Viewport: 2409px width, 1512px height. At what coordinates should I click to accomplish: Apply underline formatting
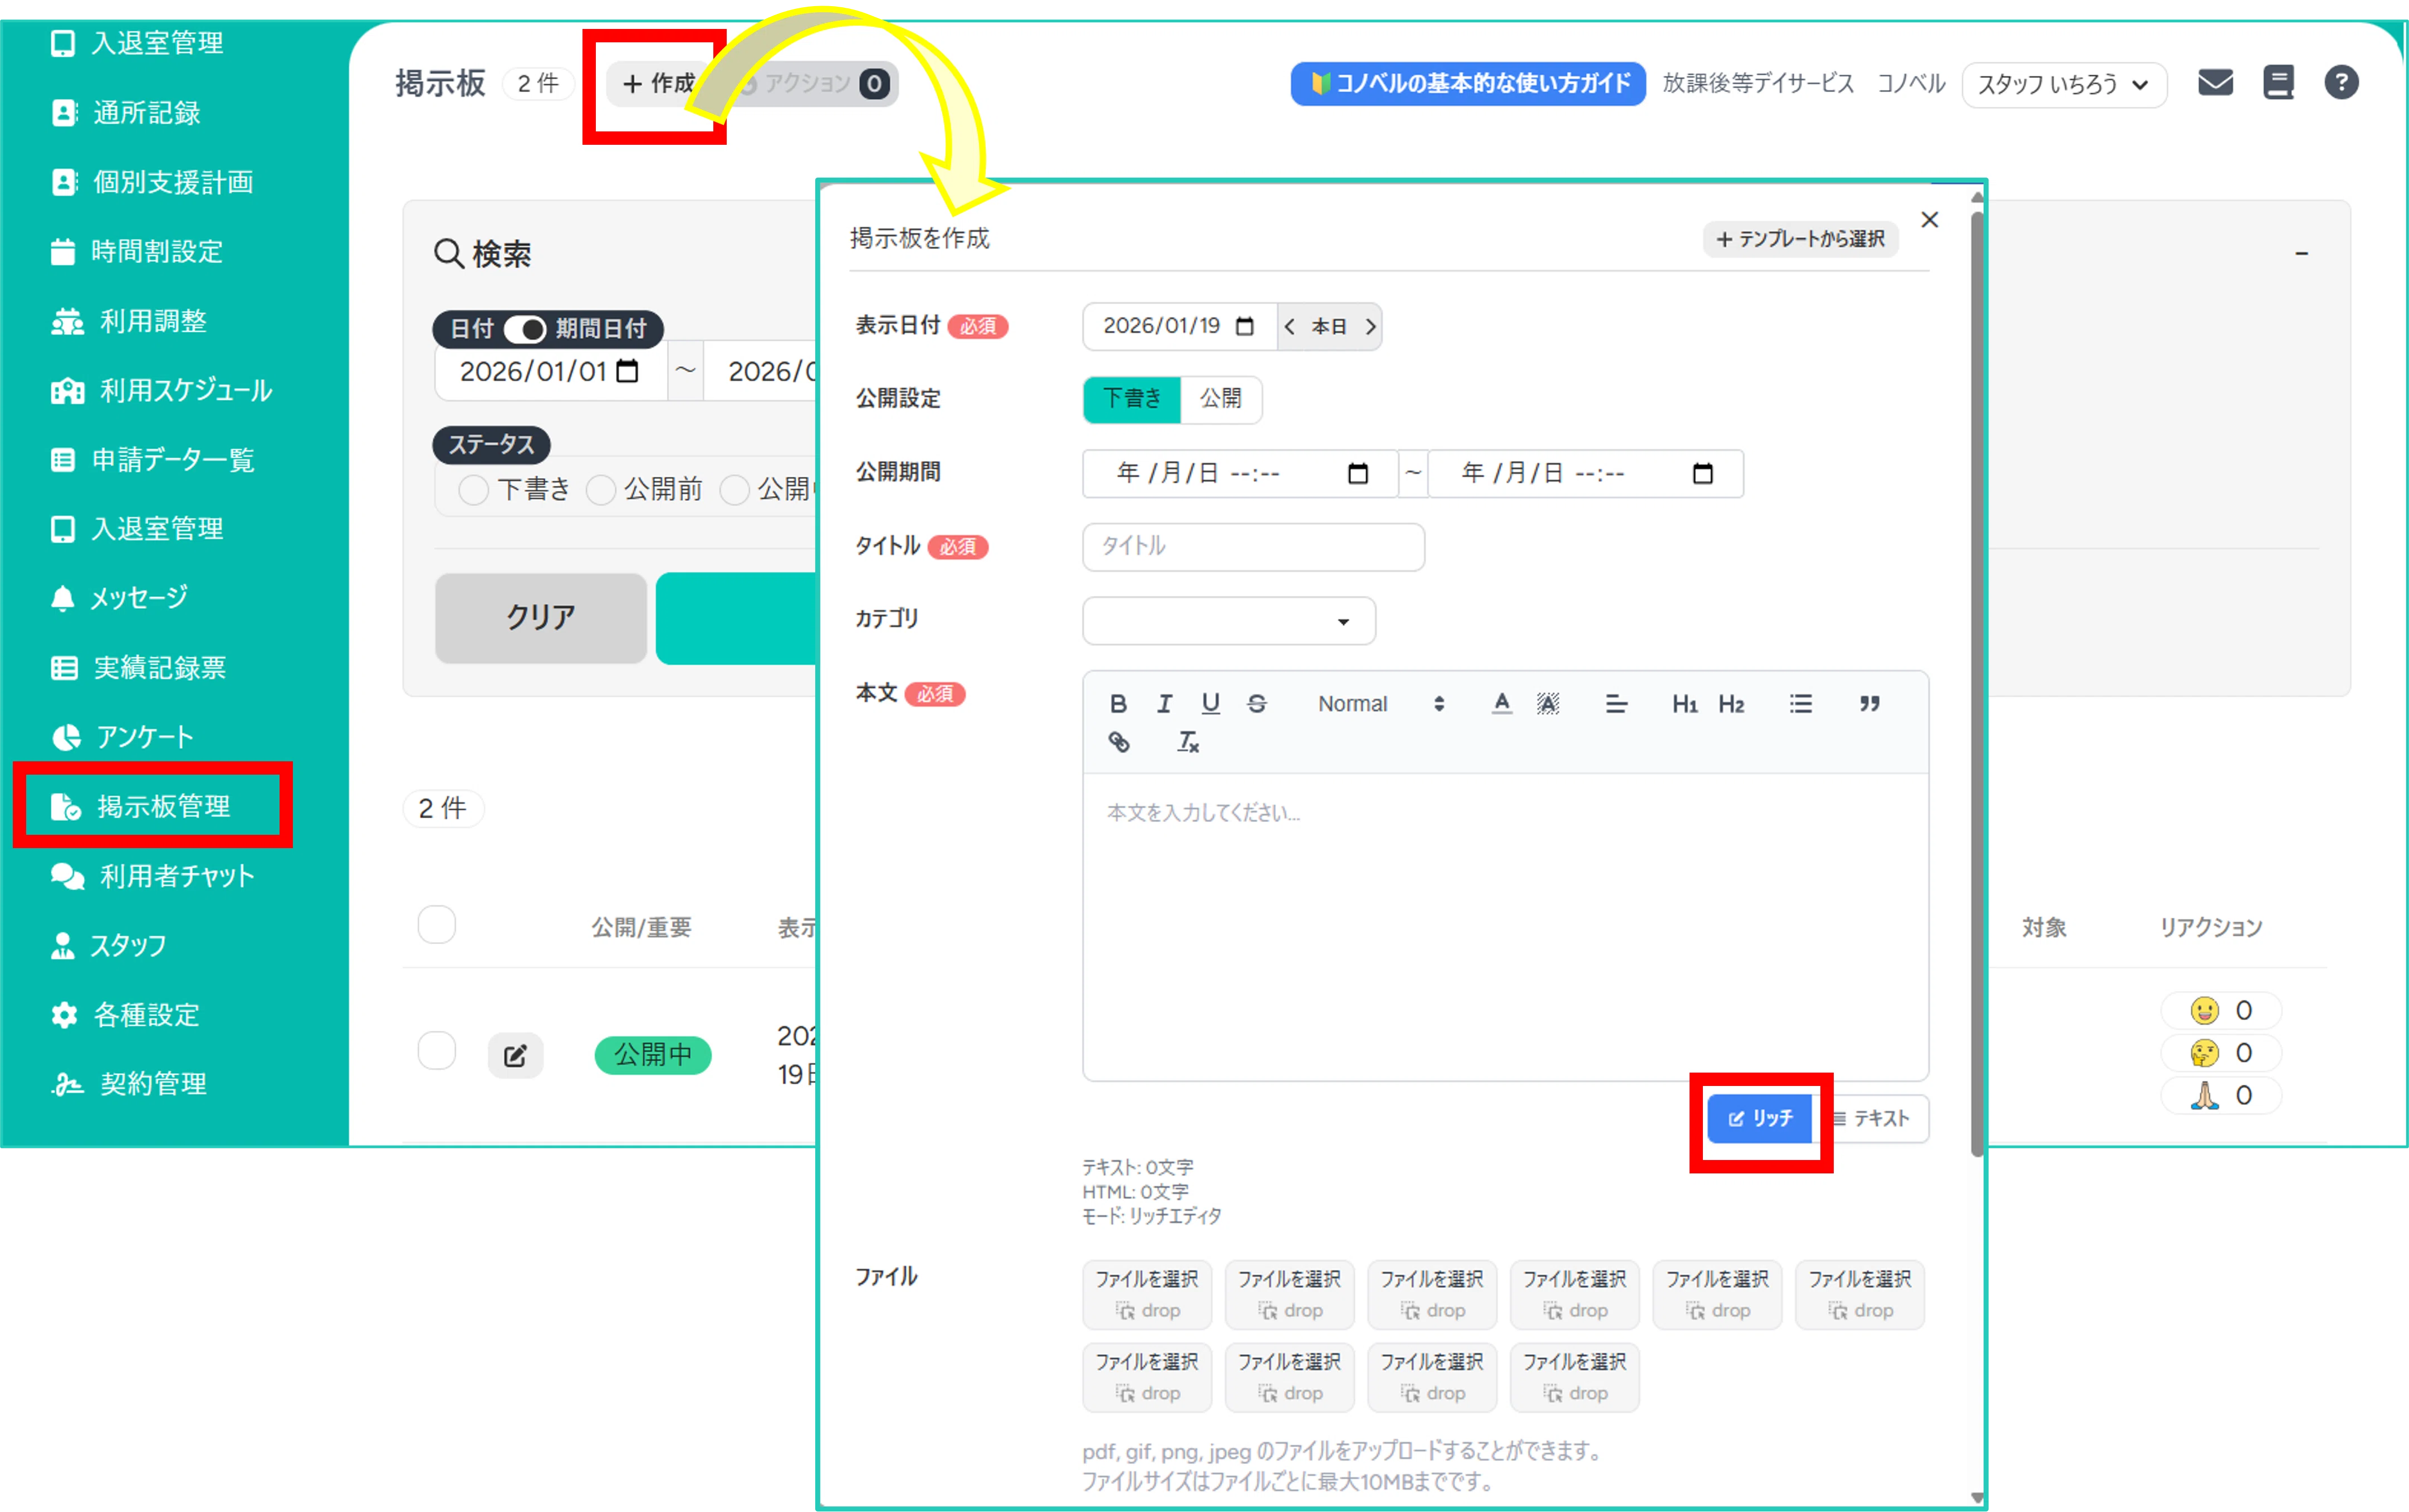1210,704
